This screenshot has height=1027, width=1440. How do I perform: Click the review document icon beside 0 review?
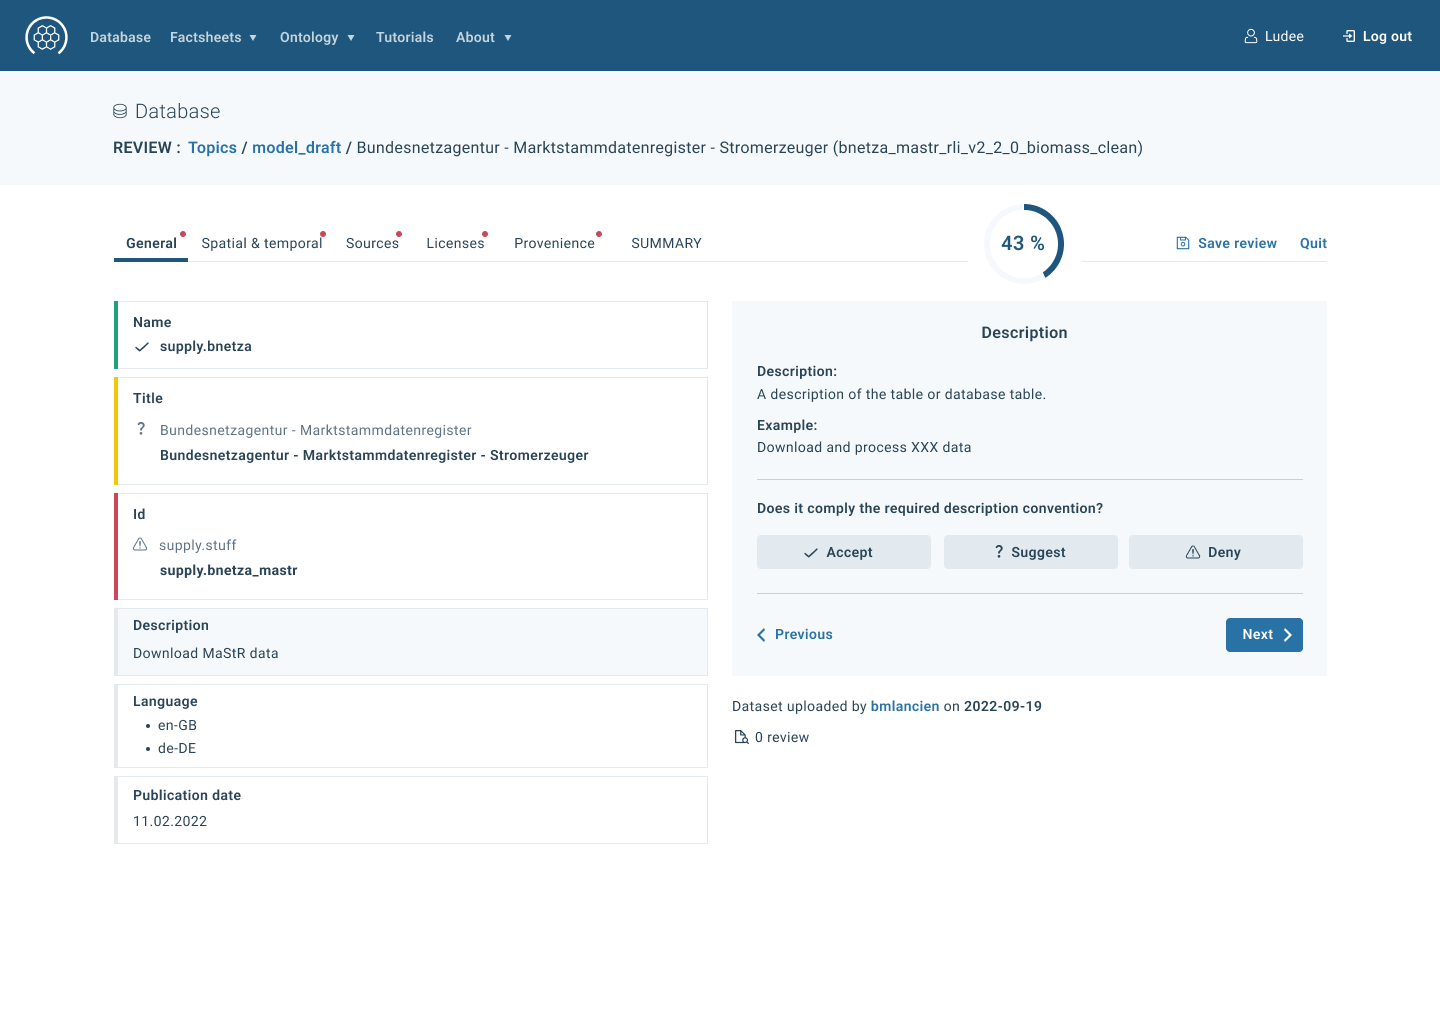click(741, 736)
